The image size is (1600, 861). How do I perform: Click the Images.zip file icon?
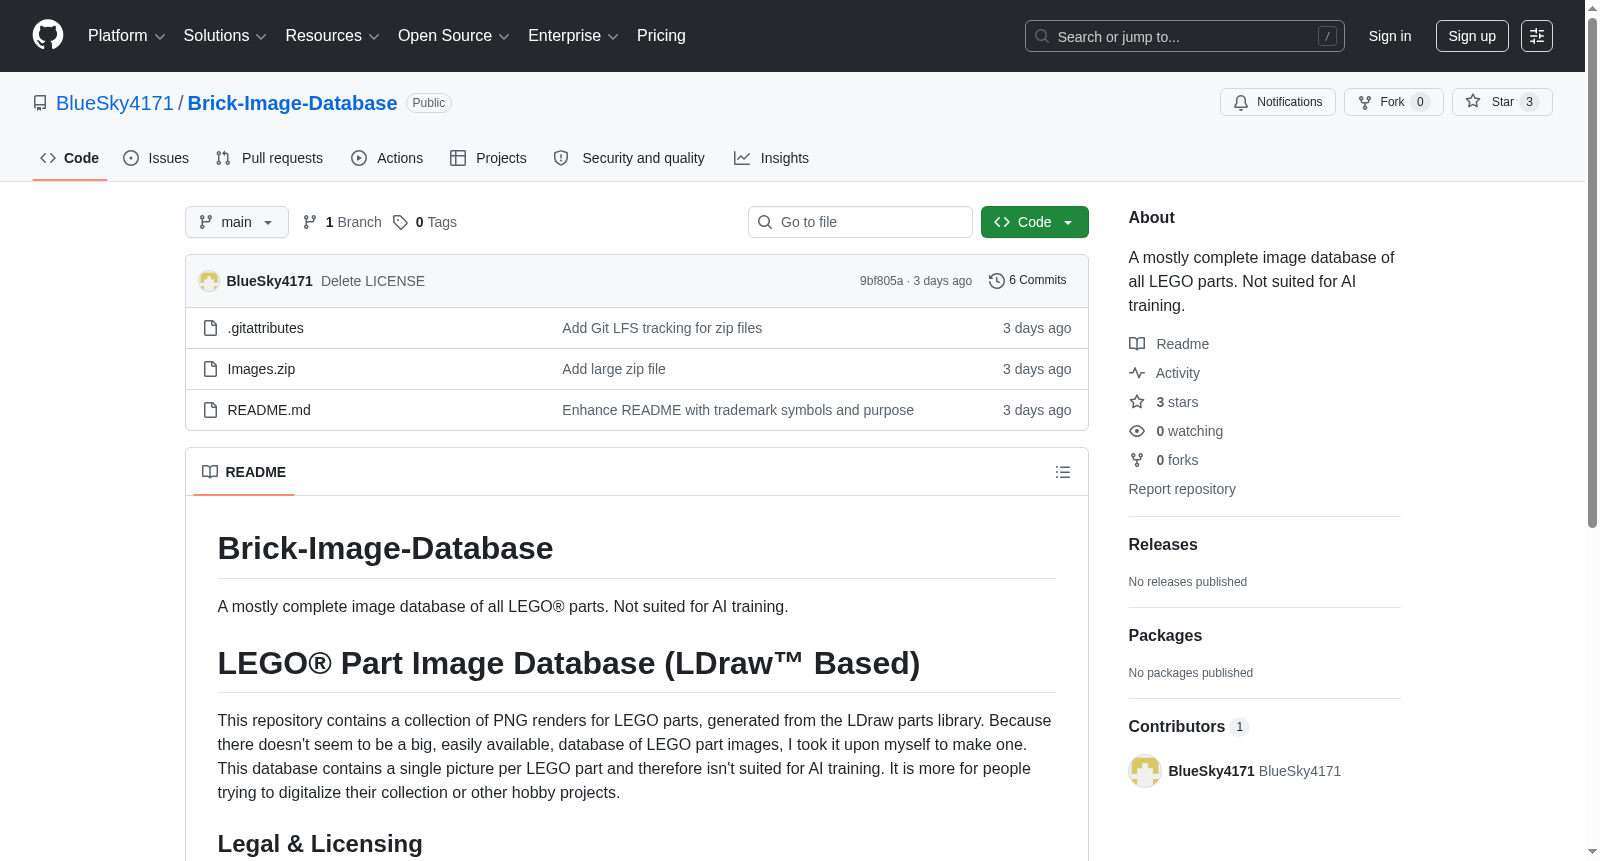[x=210, y=369]
